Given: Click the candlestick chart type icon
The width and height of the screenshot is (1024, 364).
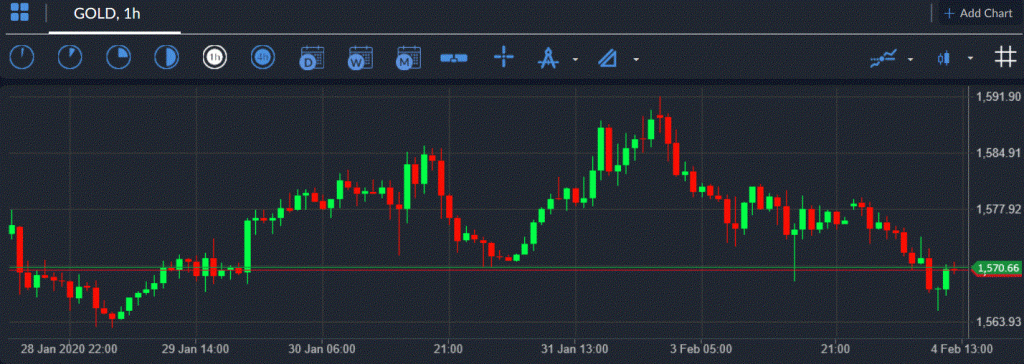Looking at the screenshot, I should point(943,59).
